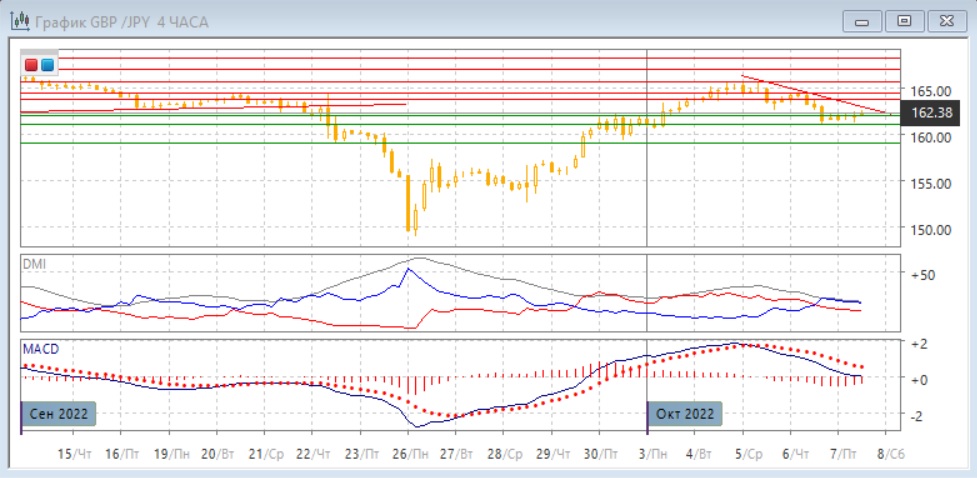This screenshot has width=977, height=478.
Task: Click the red square button on chart
Action: [x=31, y=65]
